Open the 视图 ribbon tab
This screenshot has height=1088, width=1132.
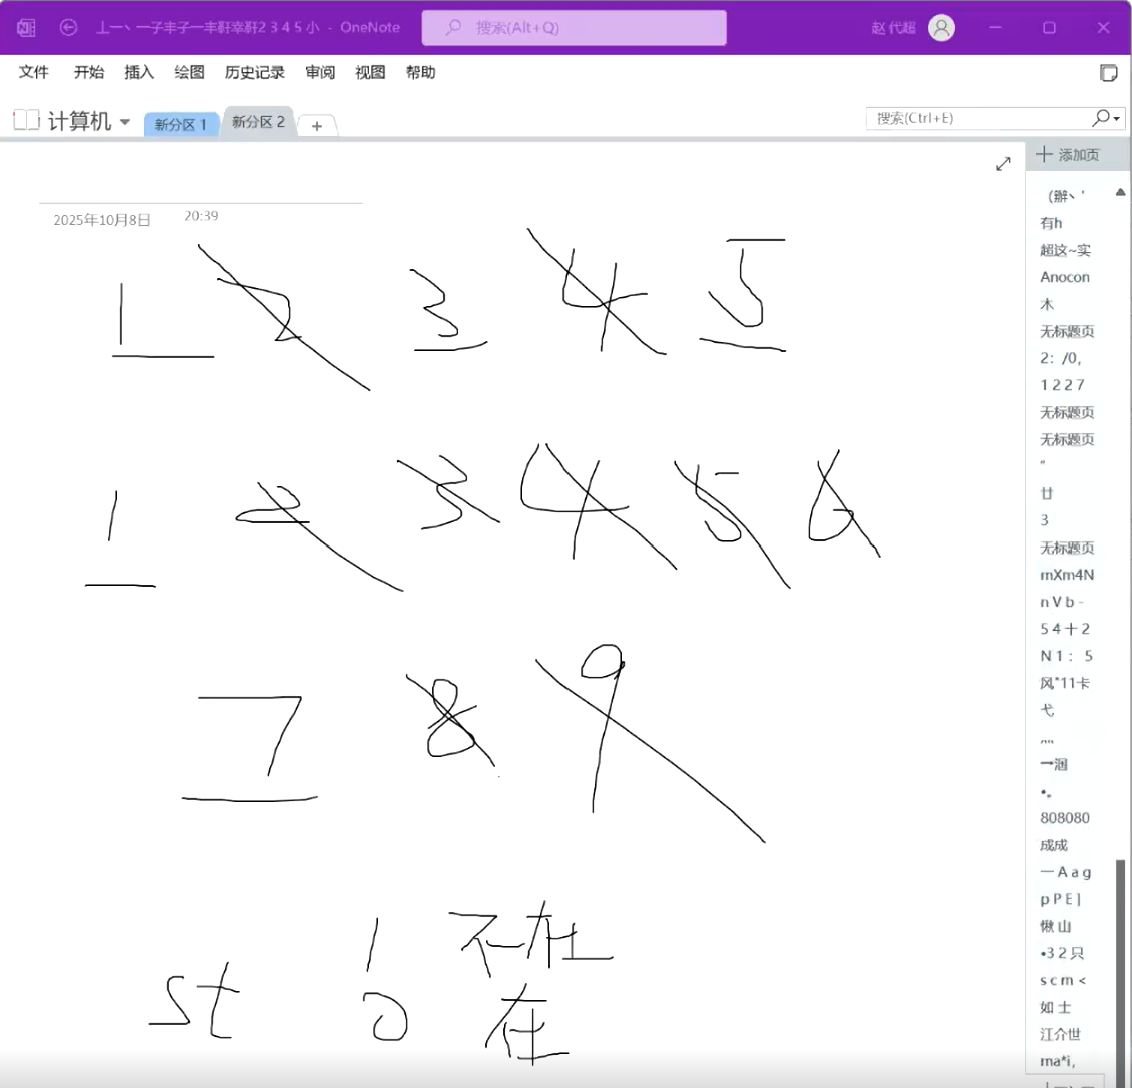point(370,72)
